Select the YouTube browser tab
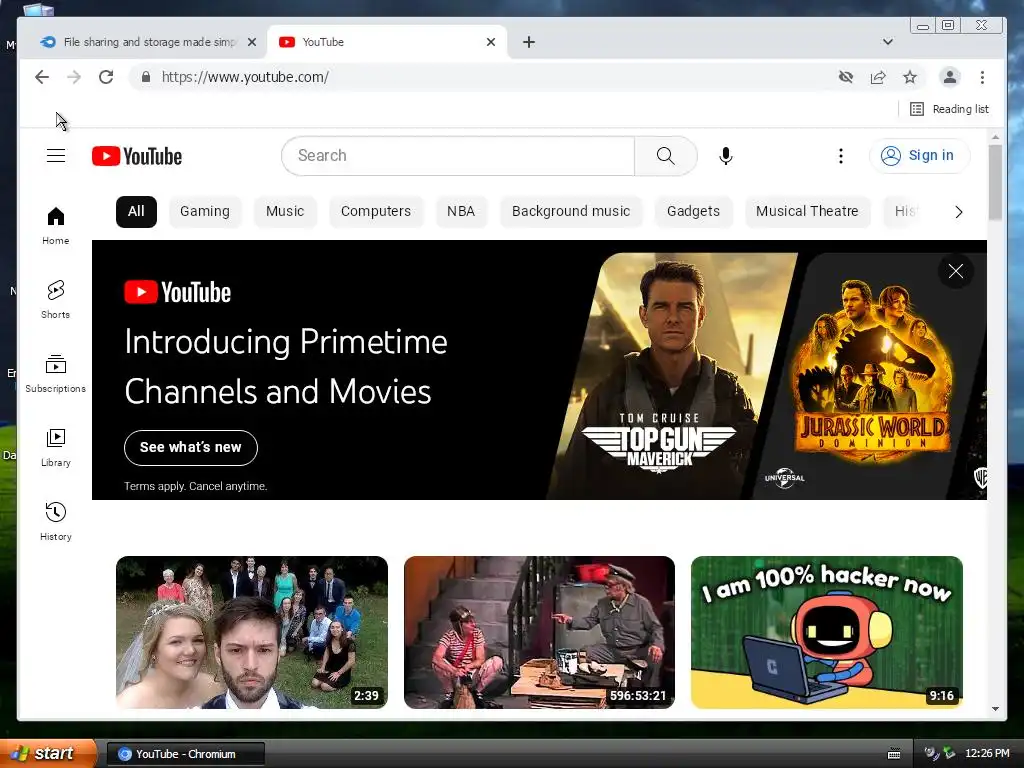 click(x=385, y=42)
